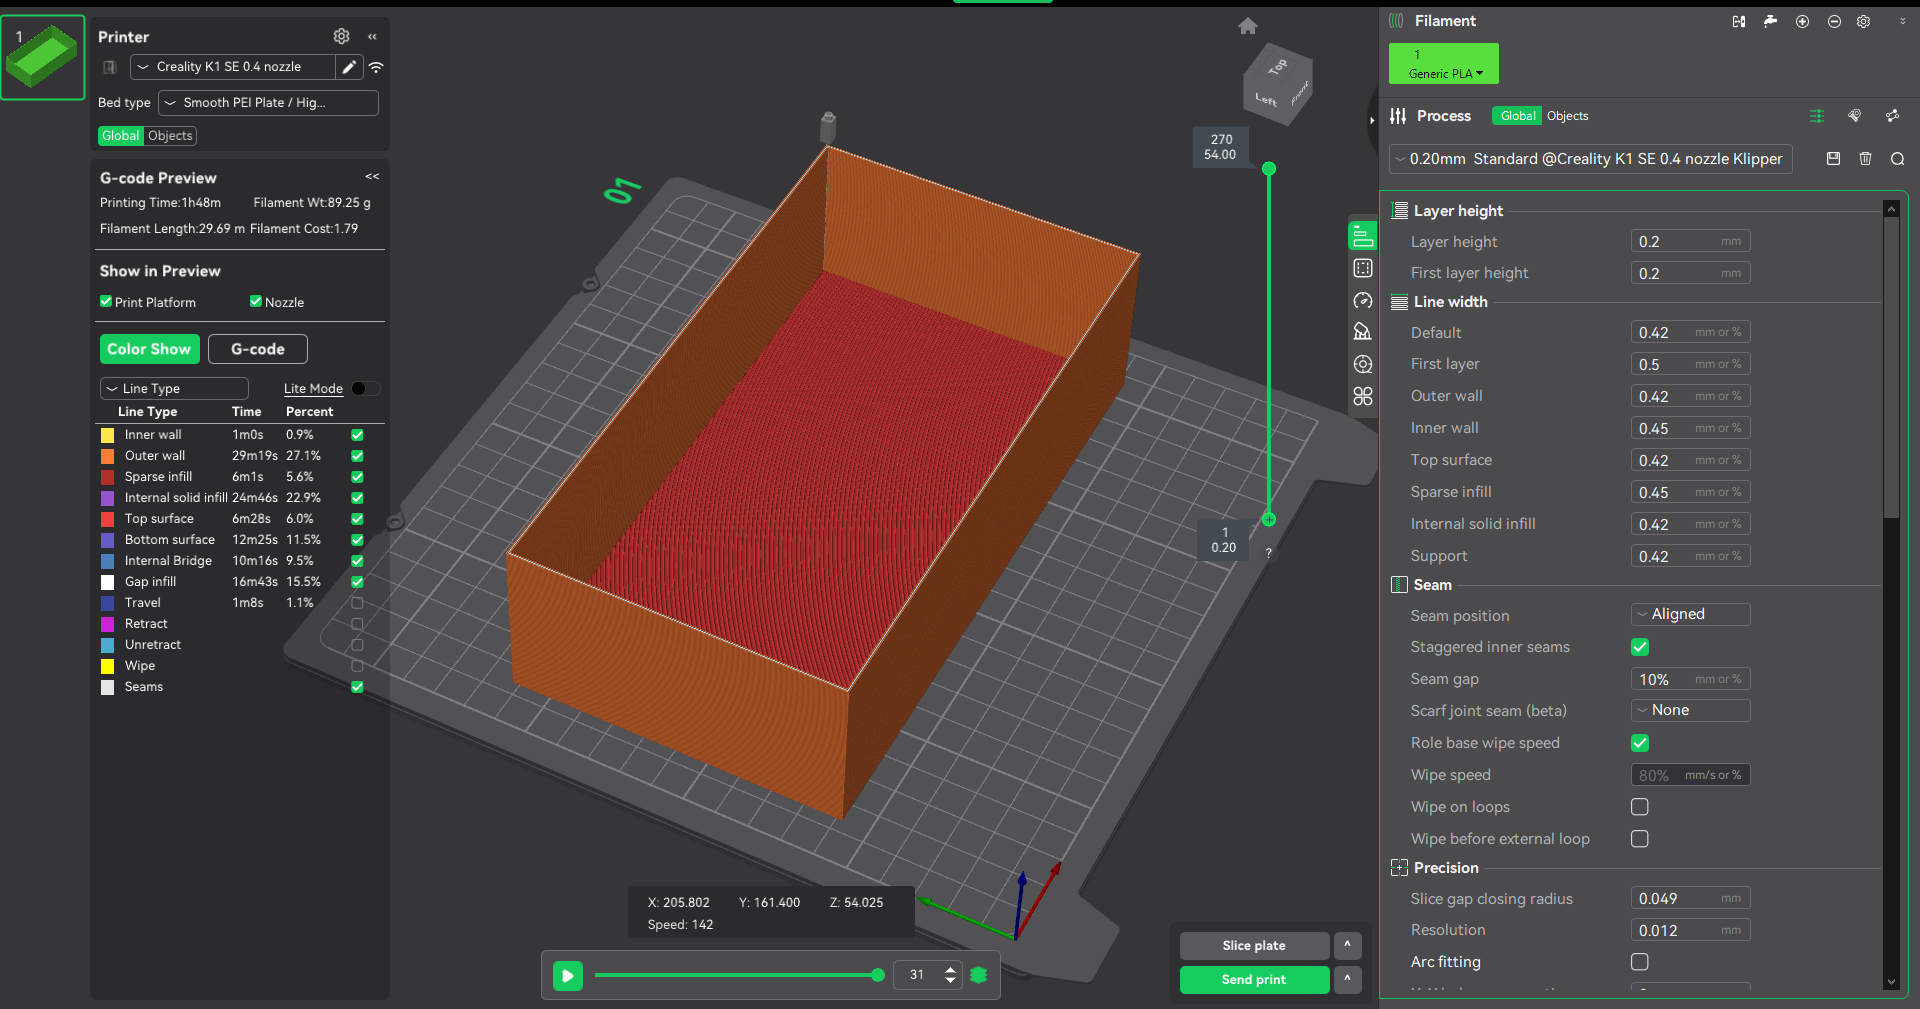The height and width of the screenshot is (1009, 1920).
Task: Hide Outer wall lines in the preview
Action: 357,456
